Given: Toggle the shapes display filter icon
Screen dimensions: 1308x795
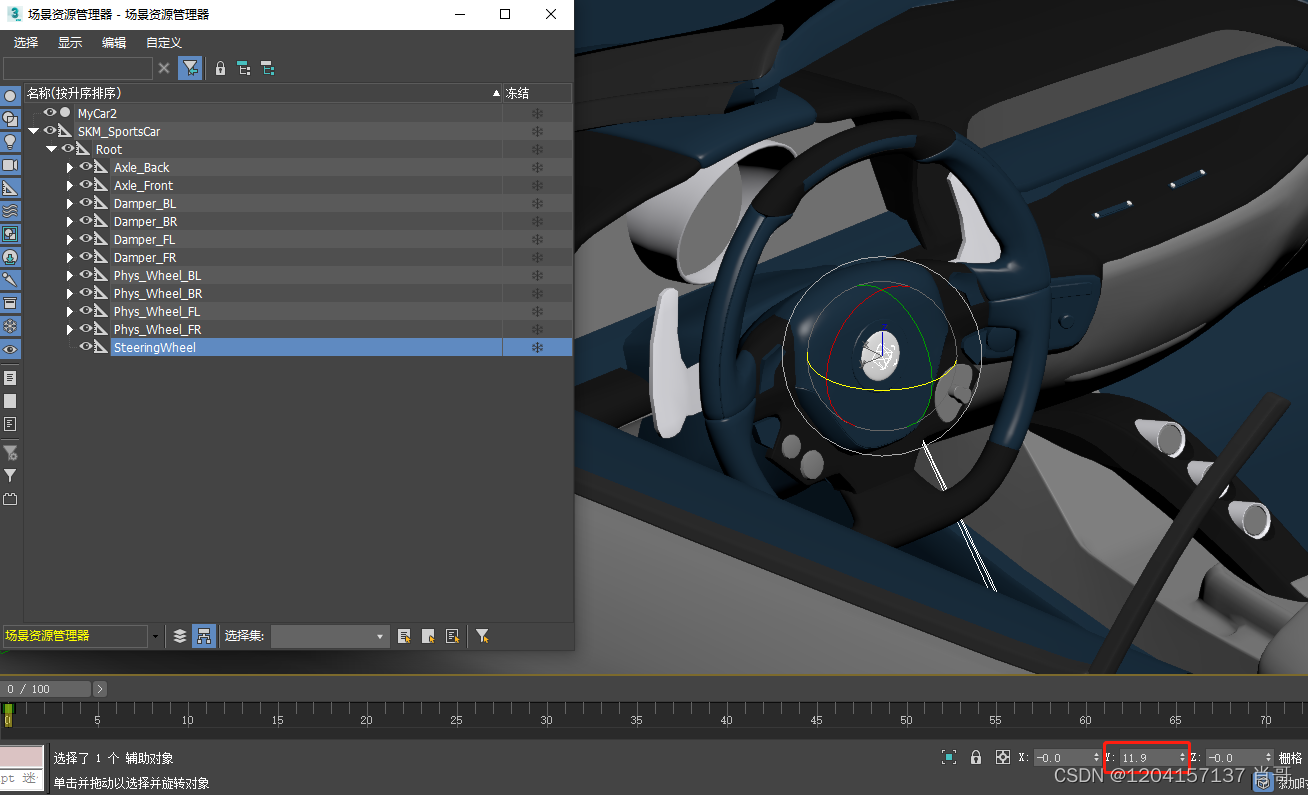Looking at the screenshot, I should click(10, 119).
